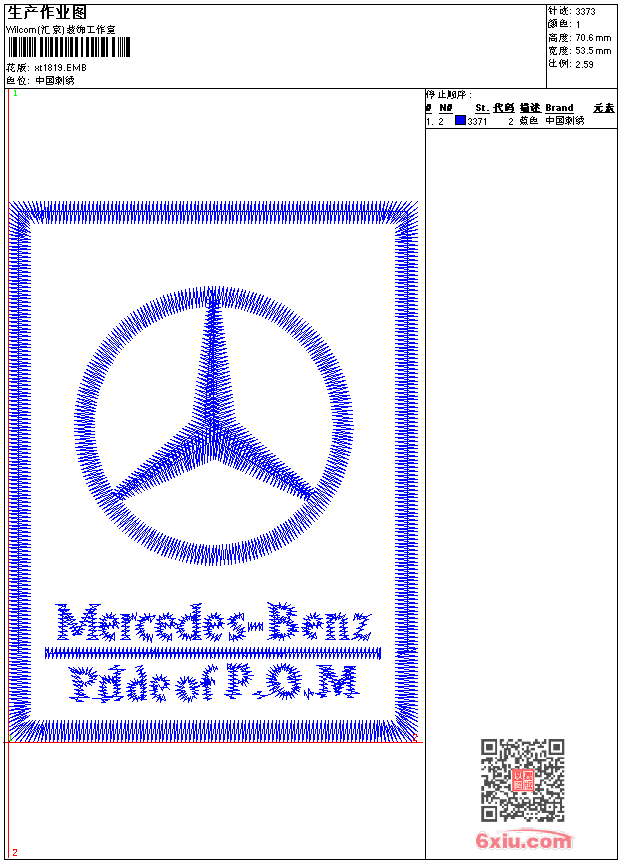
Task: Click the scale value '2.59'
Action: tap(584, 64)
